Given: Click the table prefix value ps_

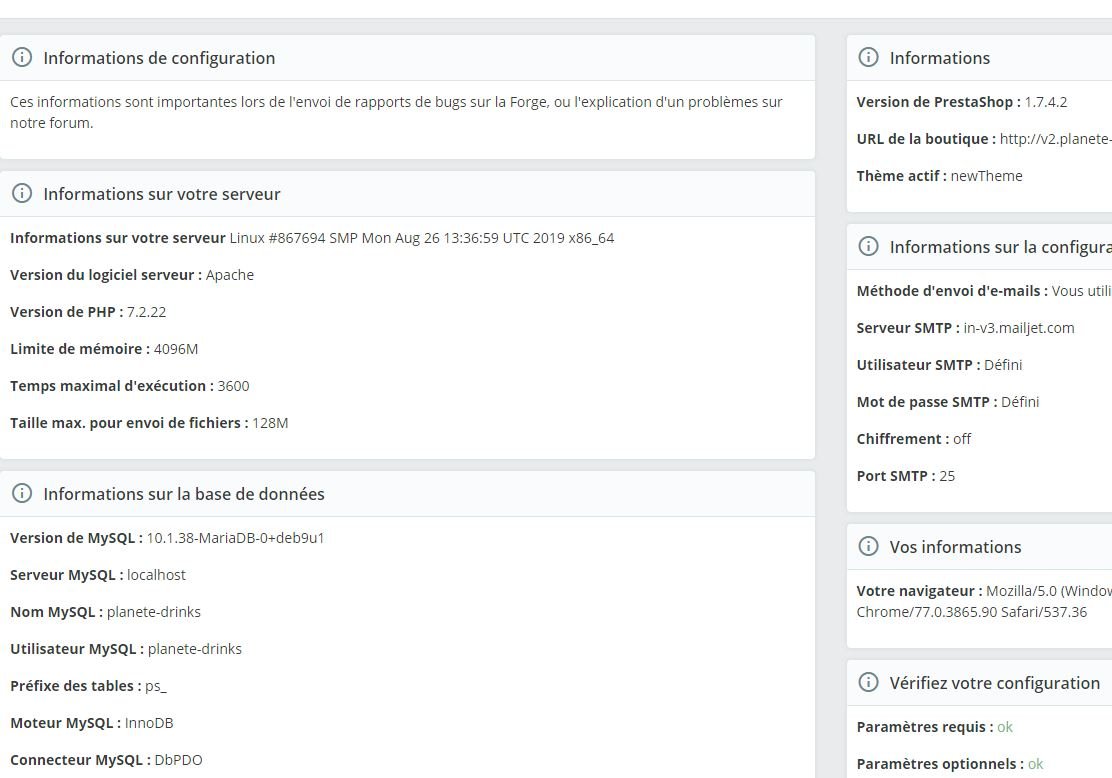Looking at the screenshot, I should pos(156,687).
